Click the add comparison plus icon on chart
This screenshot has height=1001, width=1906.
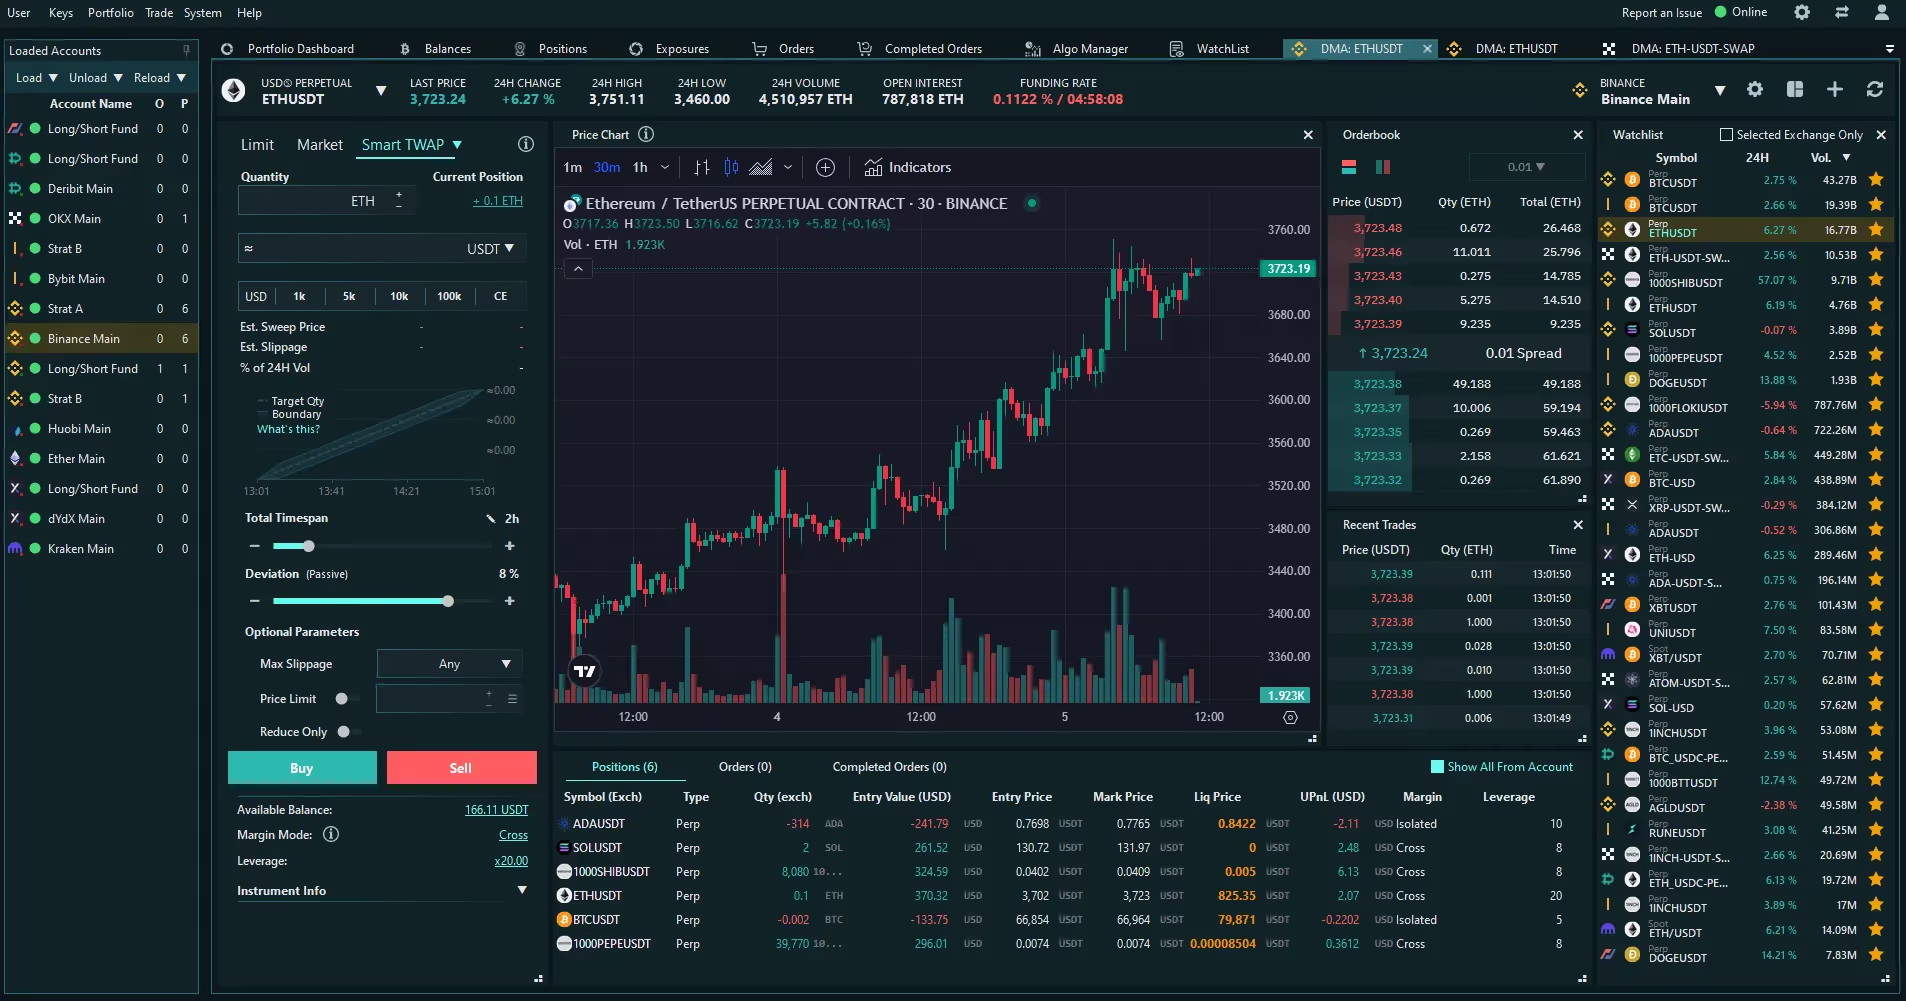pyautogui.click(x=826, y=167)
